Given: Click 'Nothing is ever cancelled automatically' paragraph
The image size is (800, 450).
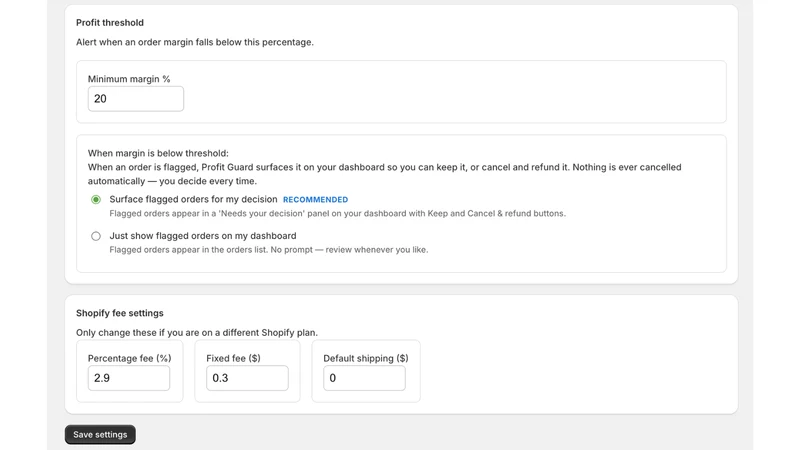Looking at the screenshot, I should point(385,174).
